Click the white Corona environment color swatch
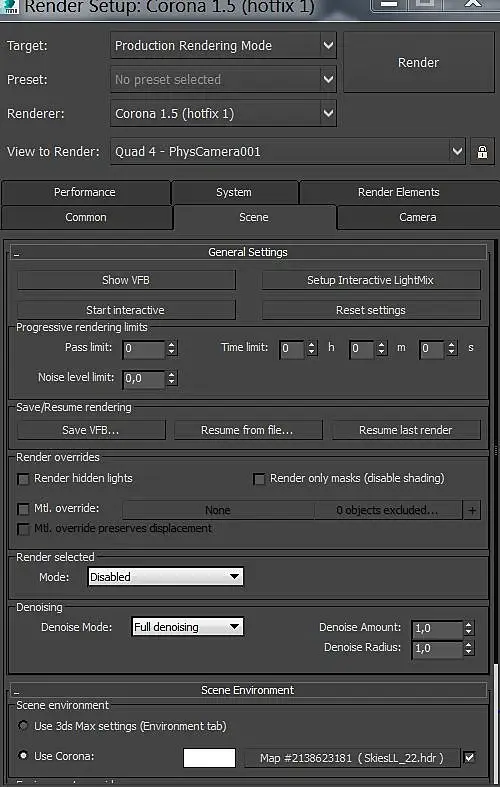The width and height of the screenshot is (500, 787). pyautogui.click(x=209, y=757)
